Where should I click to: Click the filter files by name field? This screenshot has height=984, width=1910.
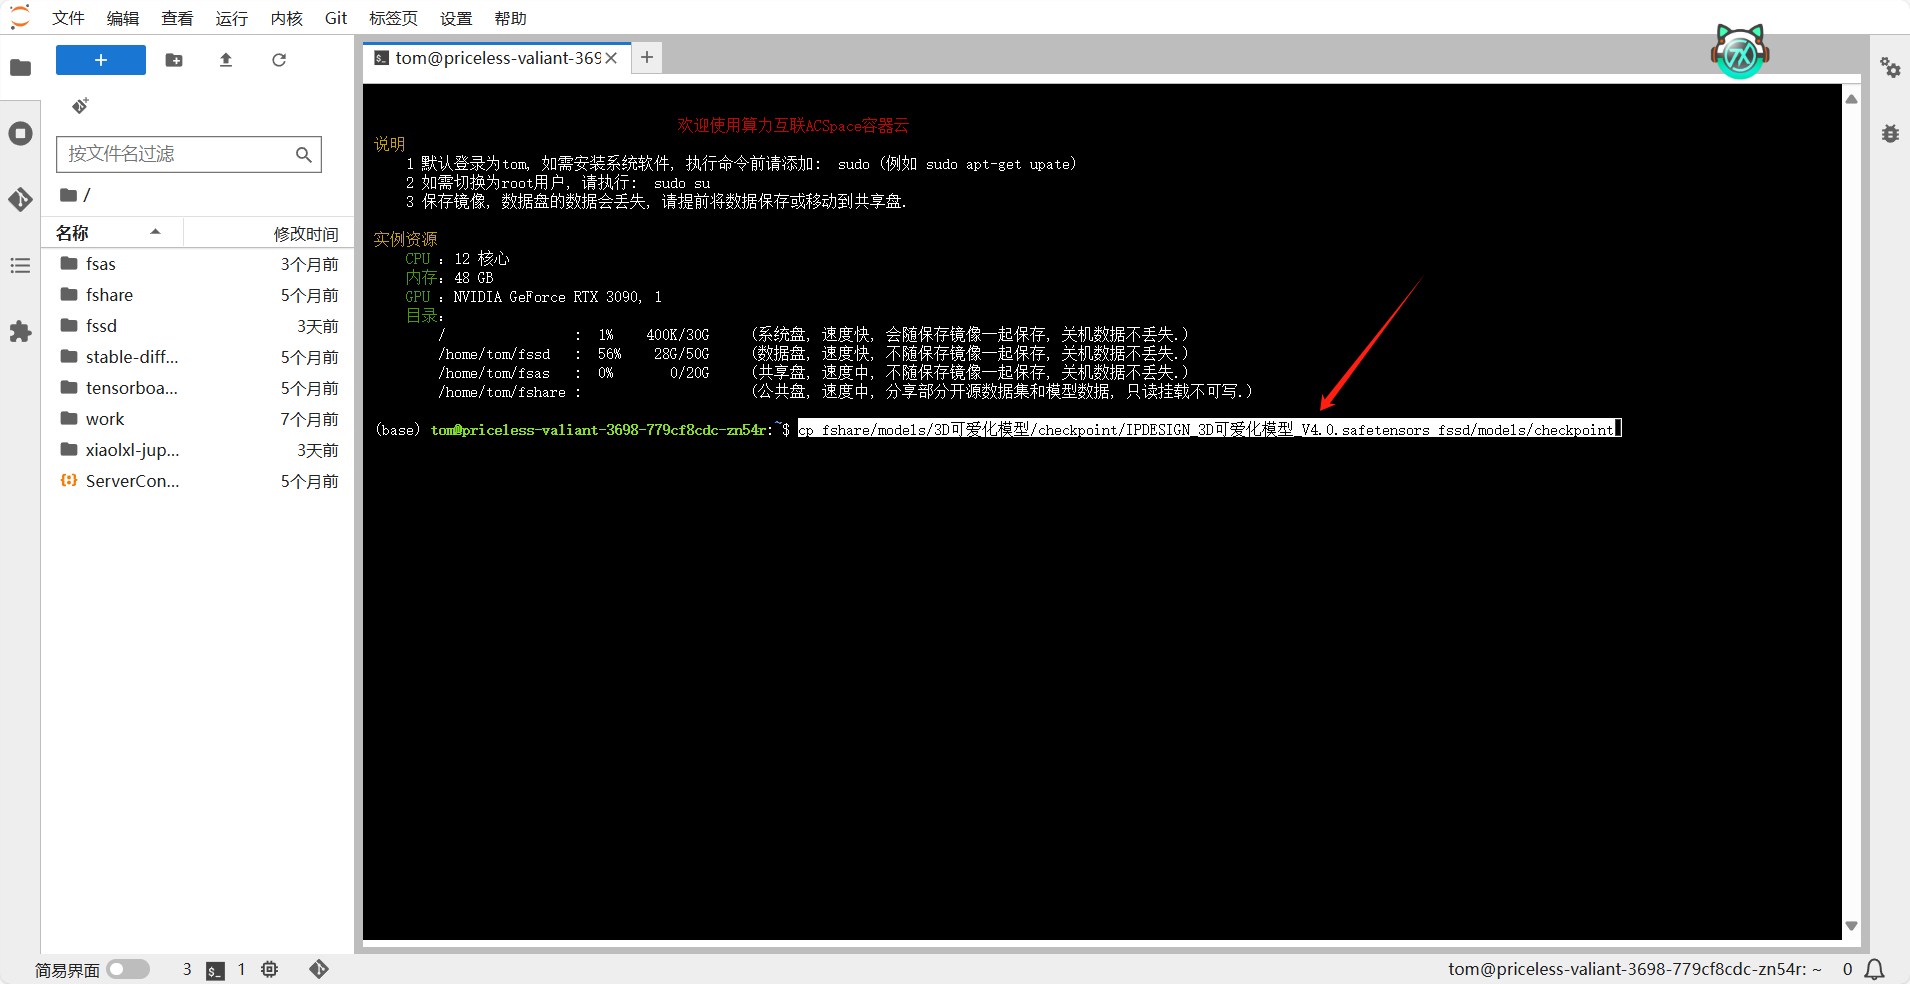coord(189,154)
